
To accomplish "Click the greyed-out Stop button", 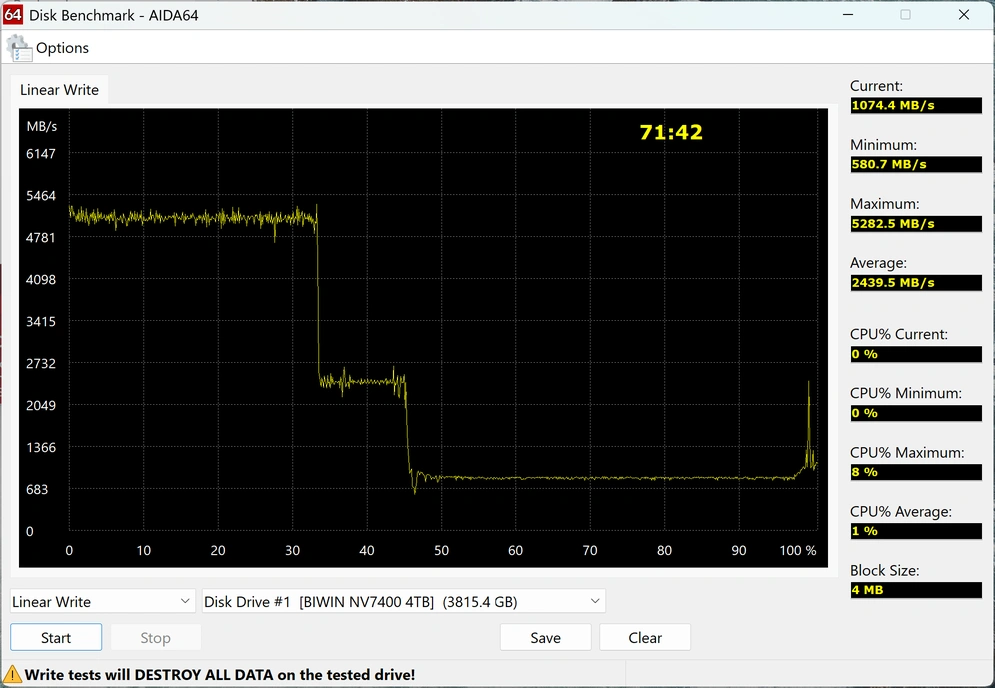I will point(155,638).
